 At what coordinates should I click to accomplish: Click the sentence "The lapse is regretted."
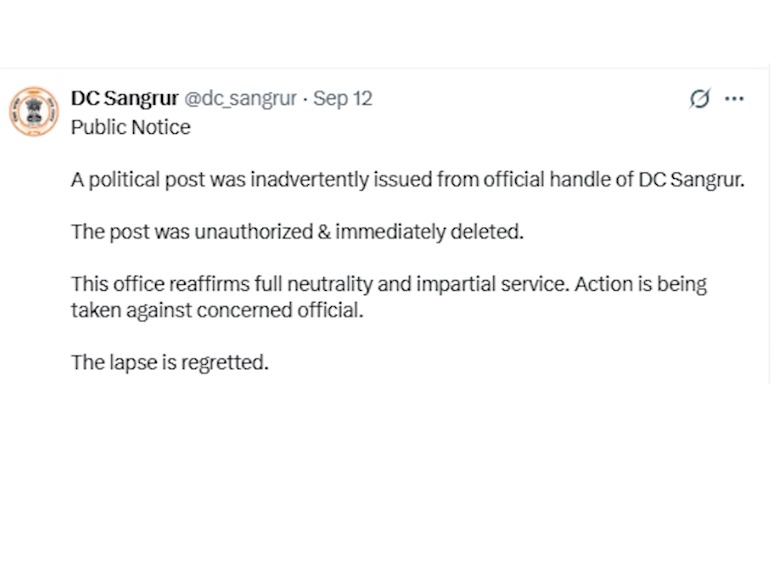170,362
